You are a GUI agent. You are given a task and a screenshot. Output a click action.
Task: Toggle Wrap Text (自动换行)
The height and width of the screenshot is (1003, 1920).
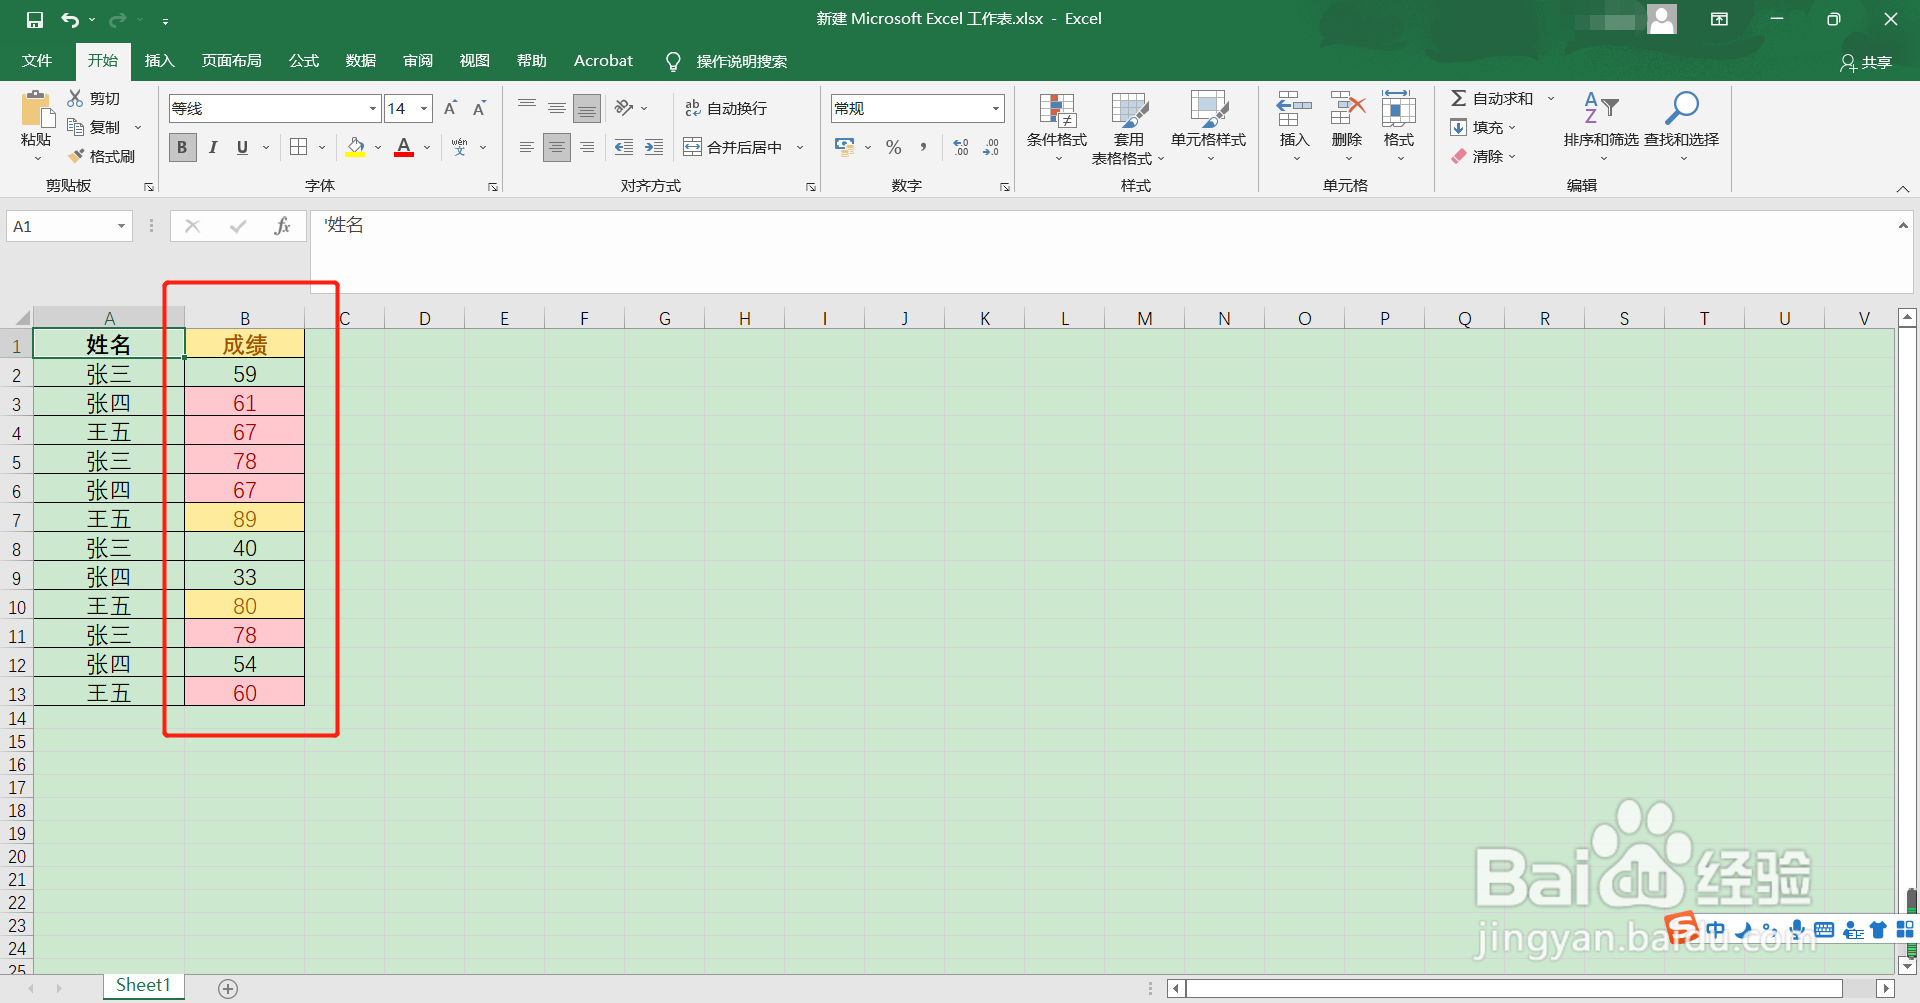(725, 108)
